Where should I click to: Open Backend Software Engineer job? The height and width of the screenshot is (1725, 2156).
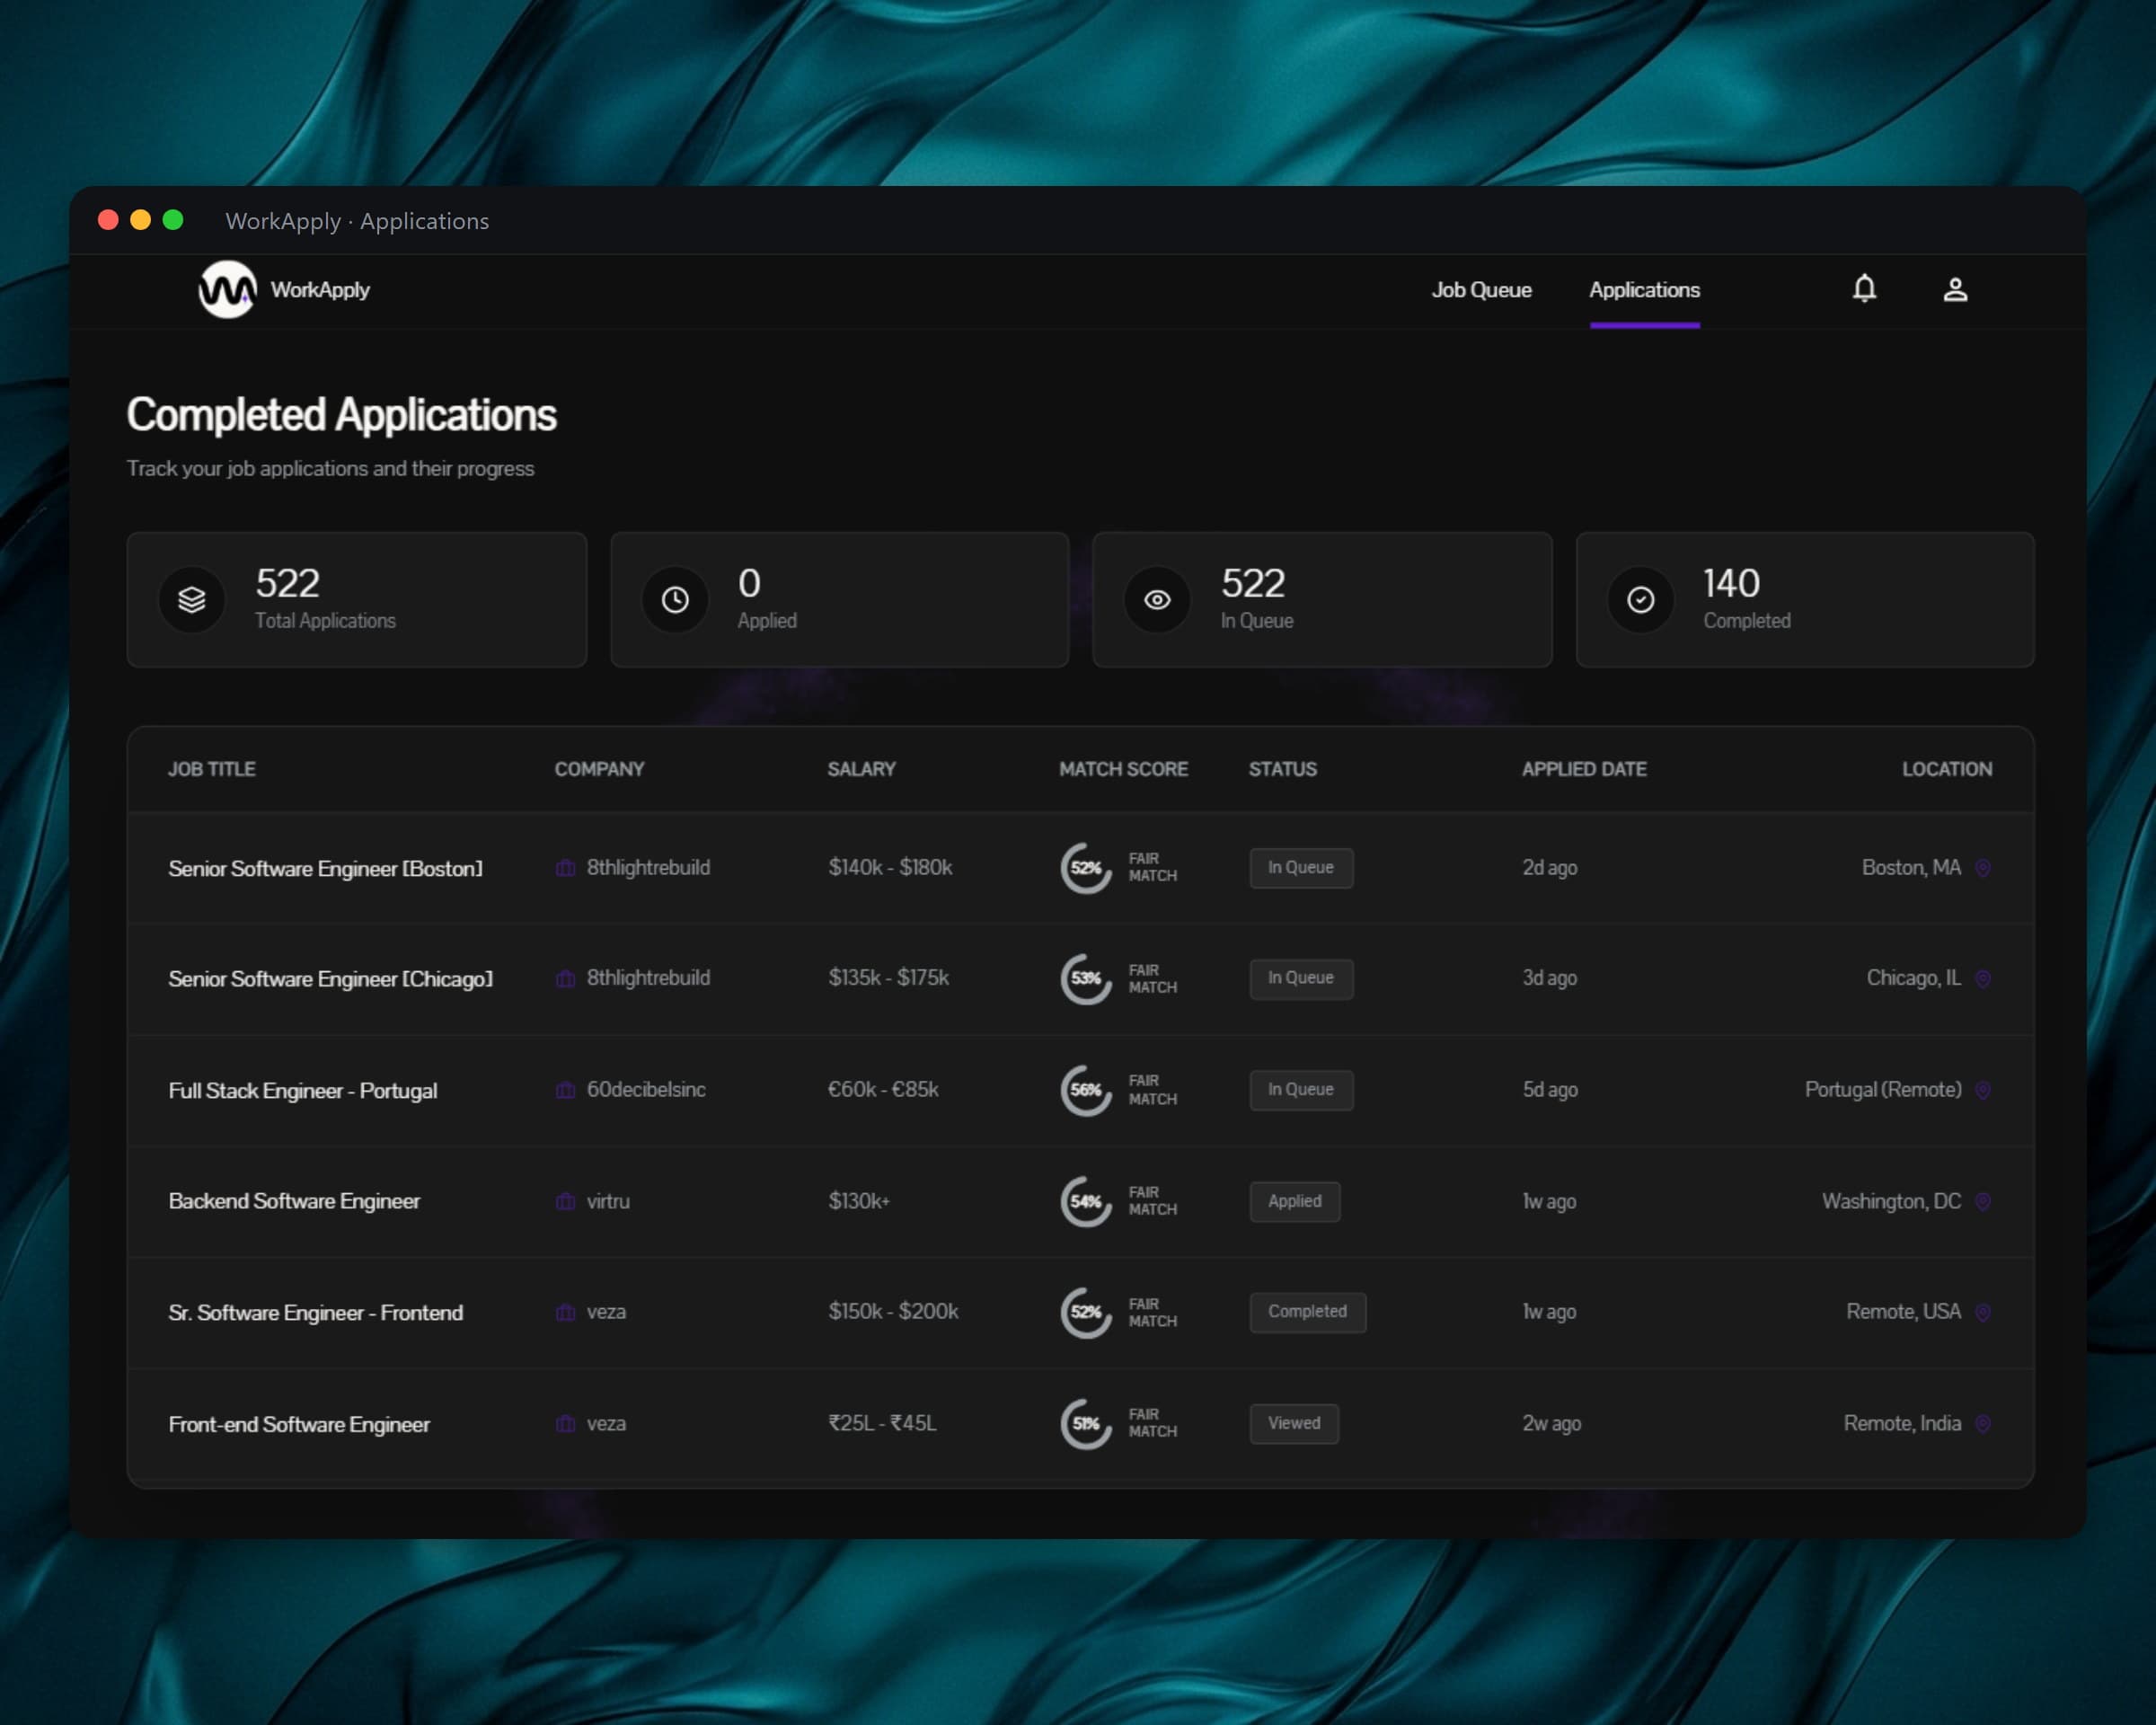click(294, 1201)
